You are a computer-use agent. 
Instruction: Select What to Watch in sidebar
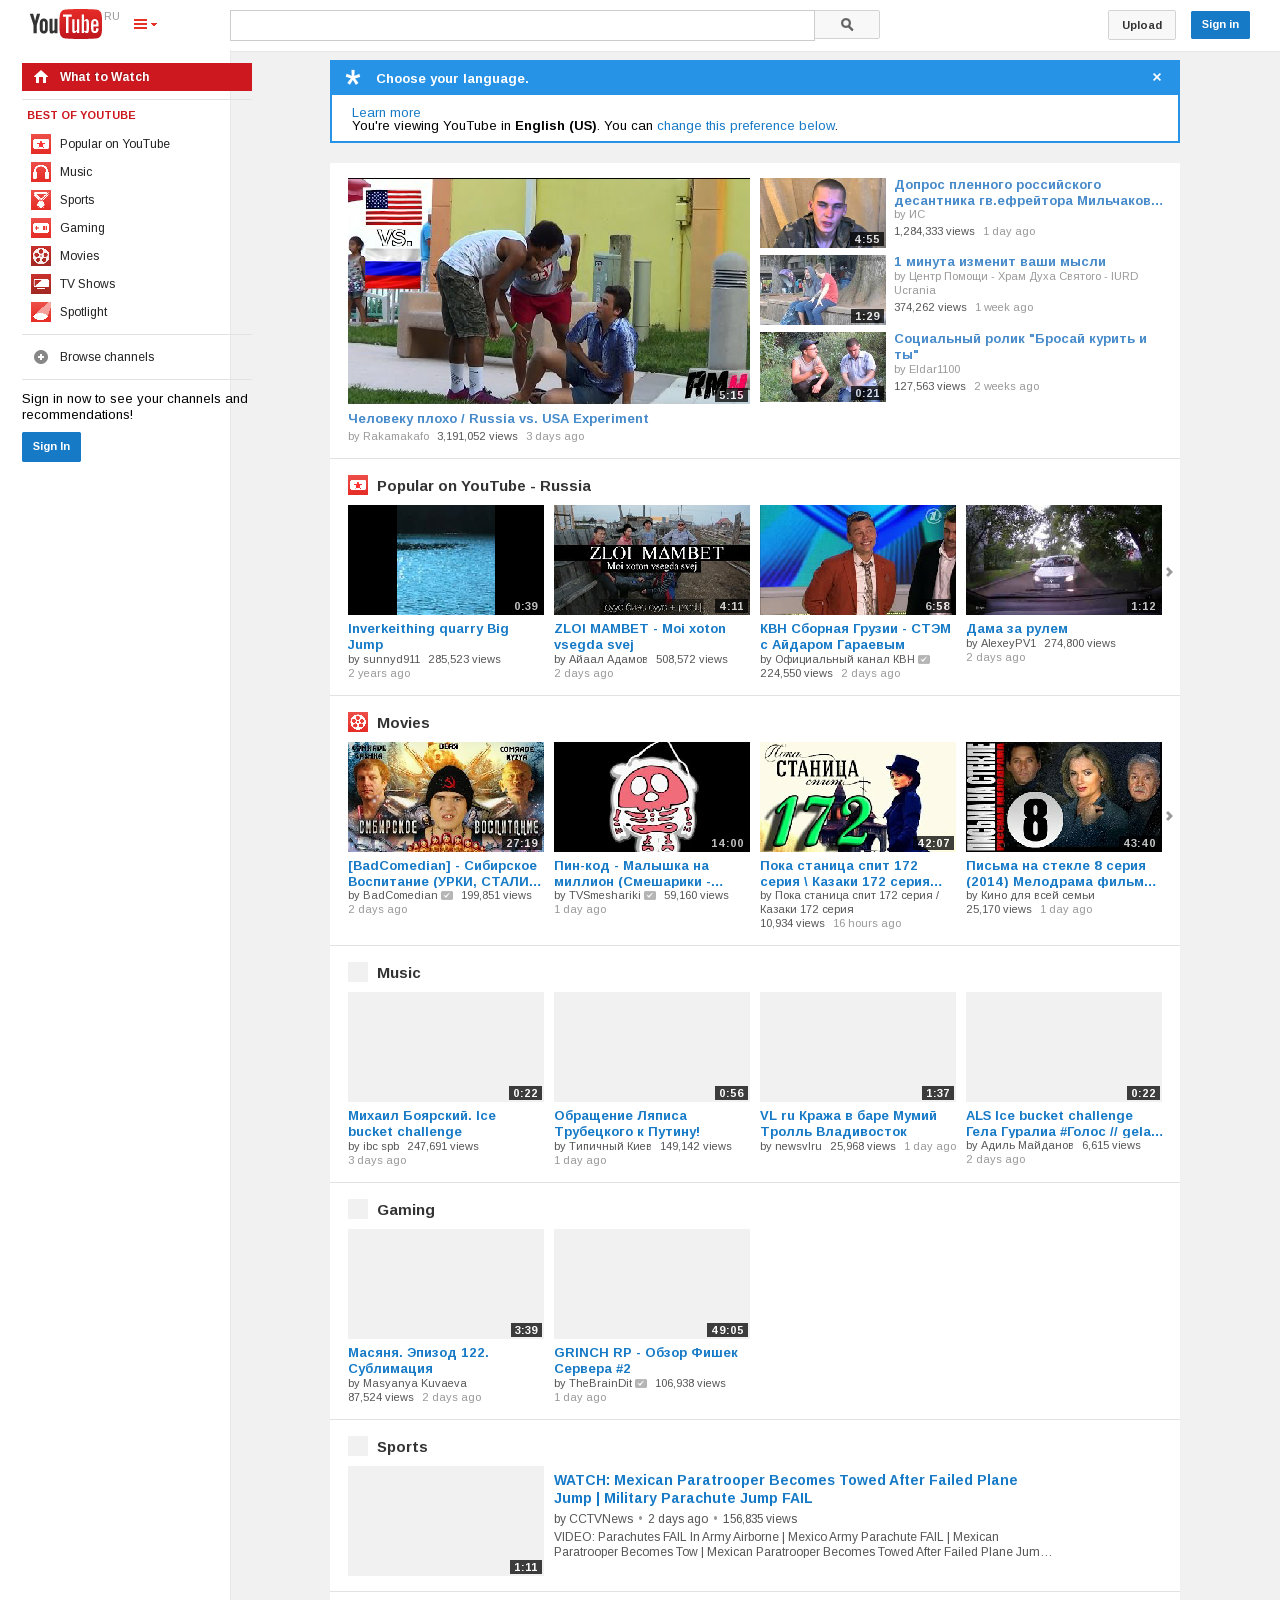(137, 77)
